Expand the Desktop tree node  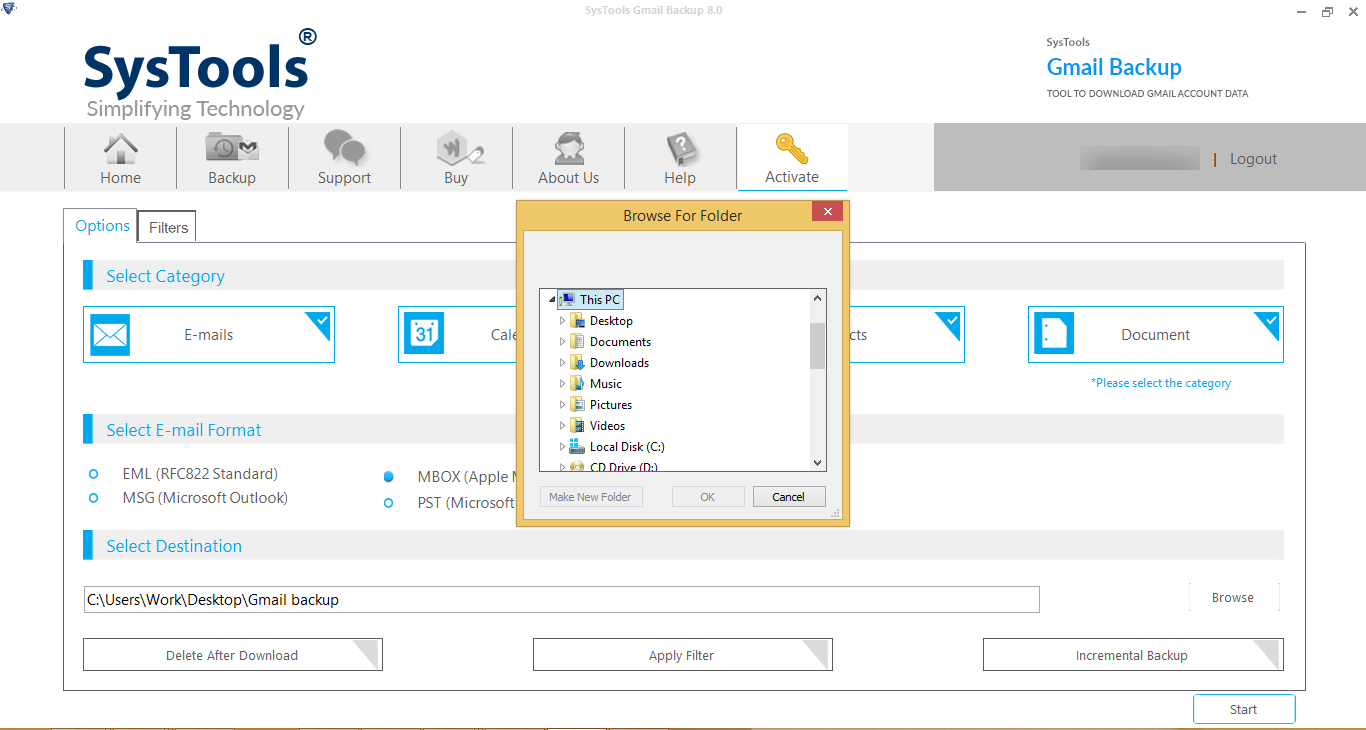pos(562,321)
